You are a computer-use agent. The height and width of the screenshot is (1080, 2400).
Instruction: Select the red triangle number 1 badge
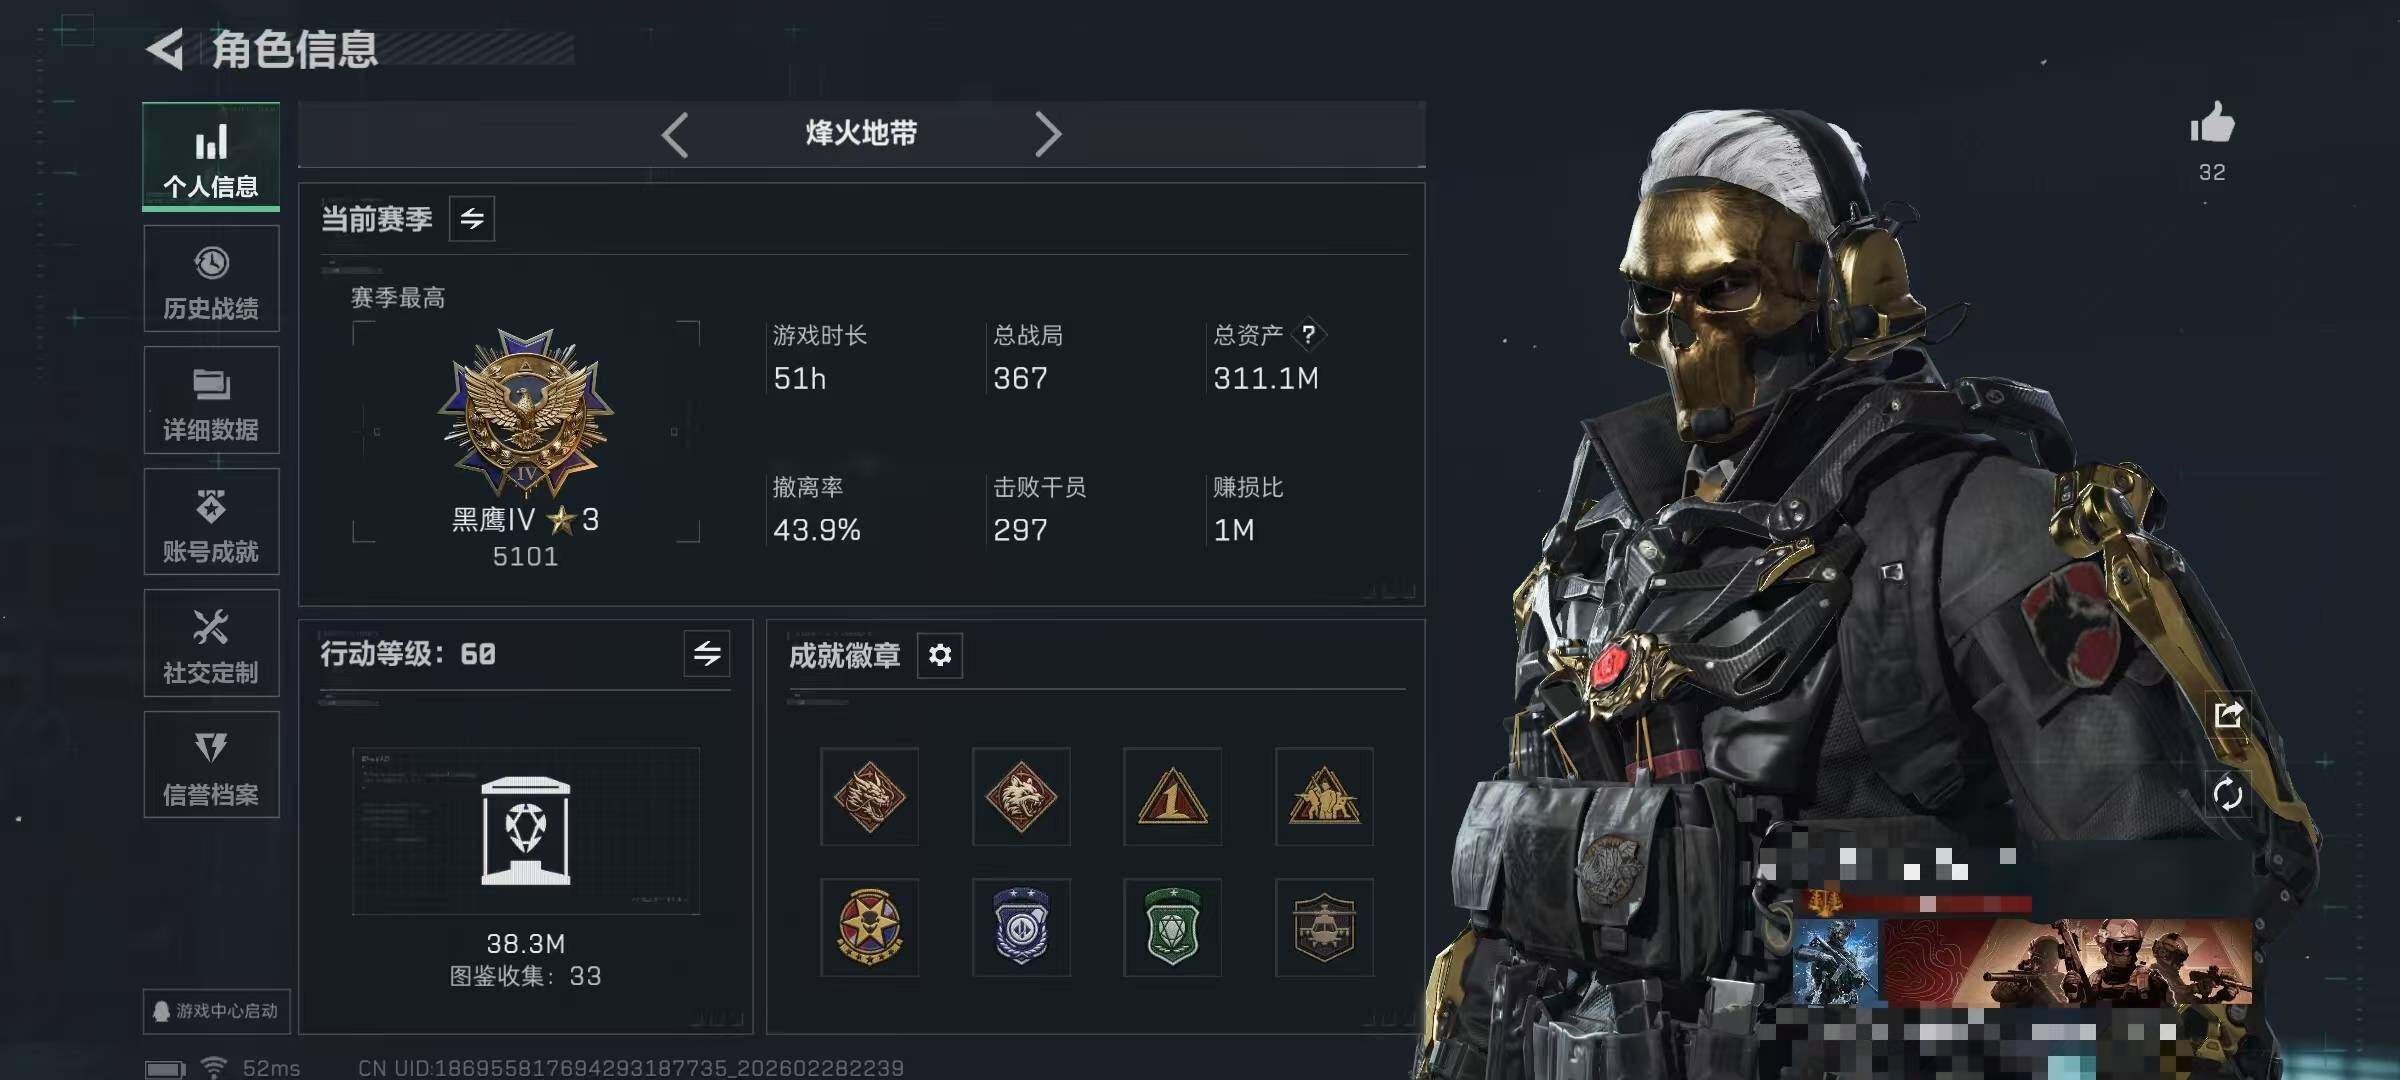(x=1172, y=797)
